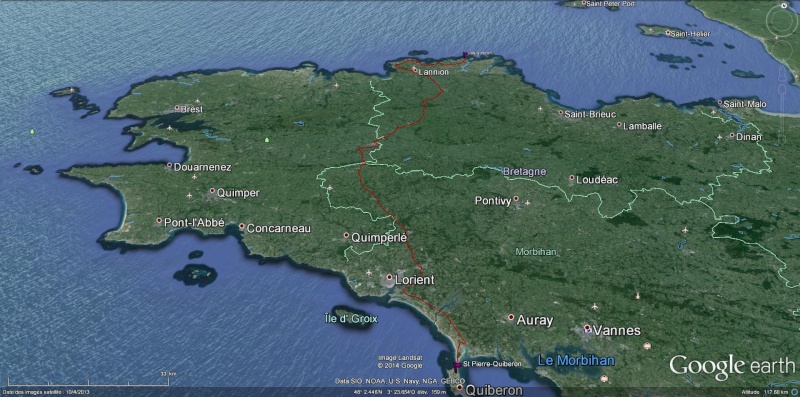Click the Quimper city marker
Image resolution: width=800 pixels, height=397 pixels.
click(x=212, y=191)
